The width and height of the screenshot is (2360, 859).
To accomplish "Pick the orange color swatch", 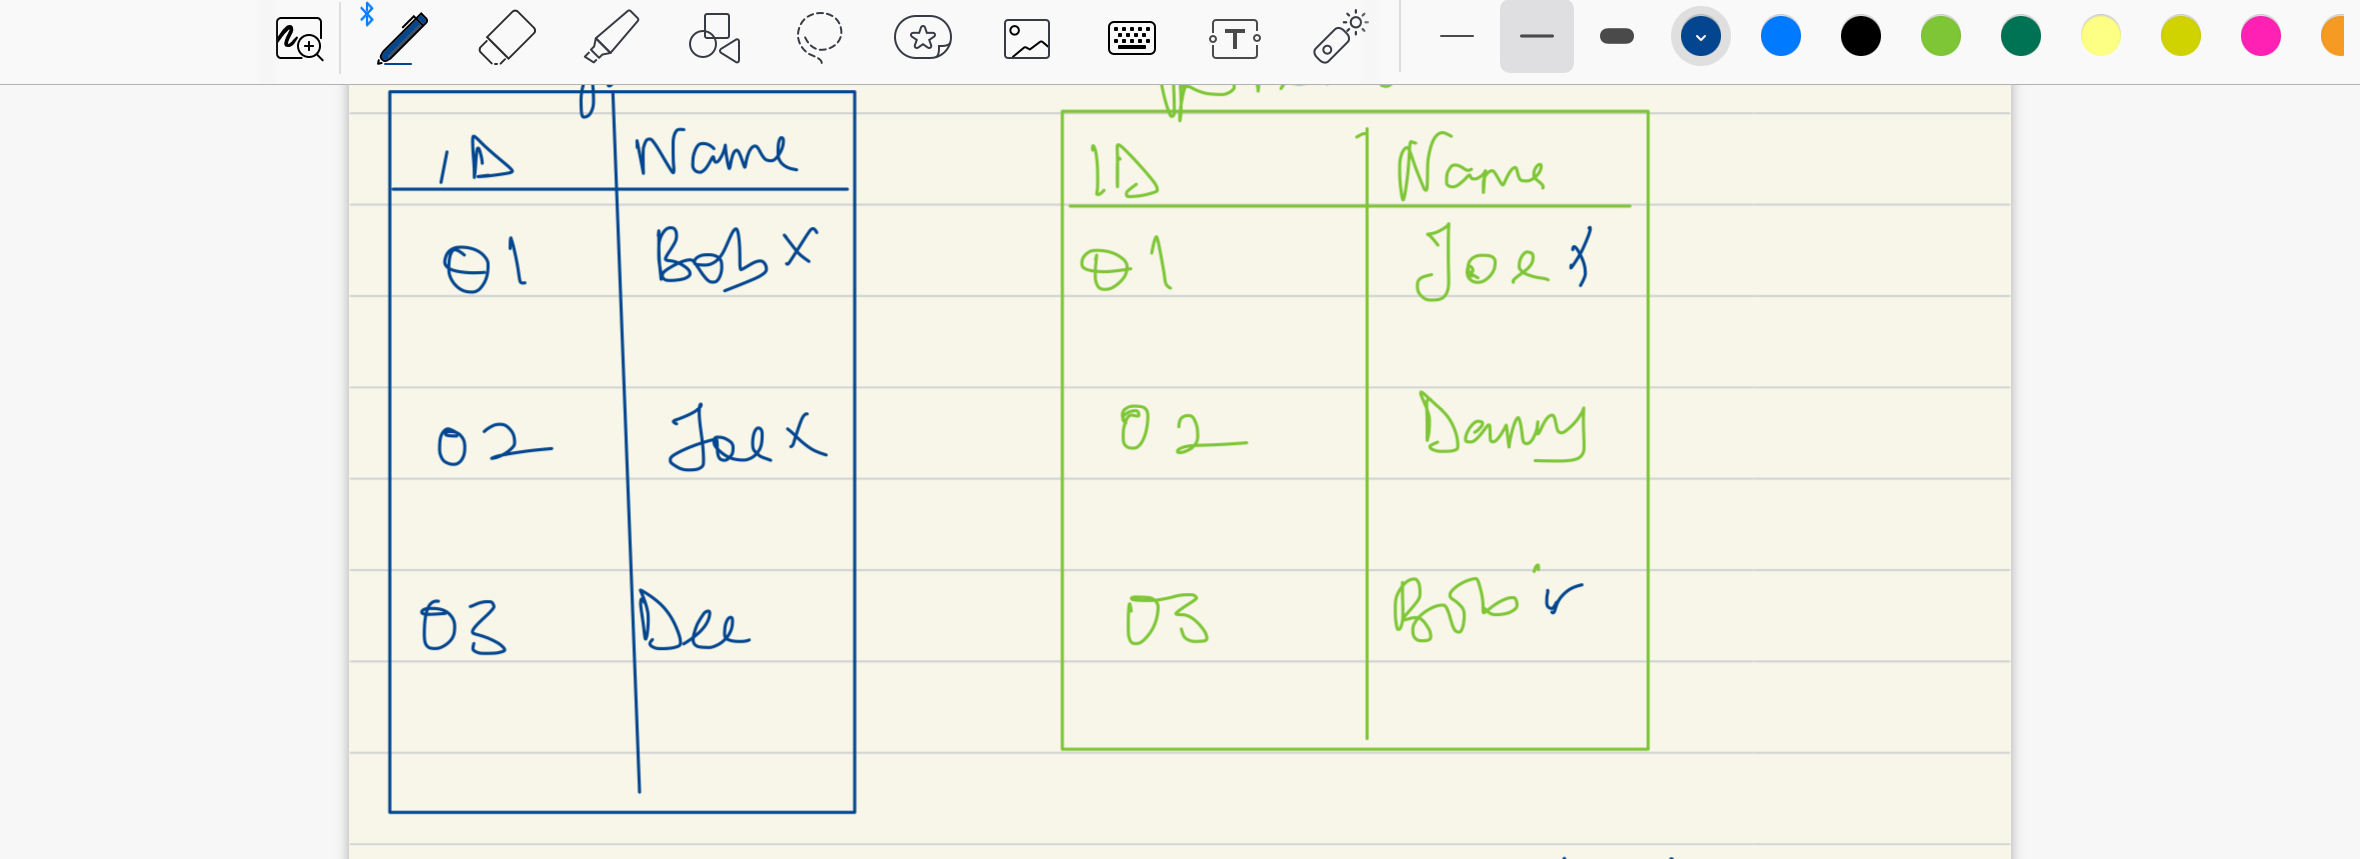I will click(2334, 36).
